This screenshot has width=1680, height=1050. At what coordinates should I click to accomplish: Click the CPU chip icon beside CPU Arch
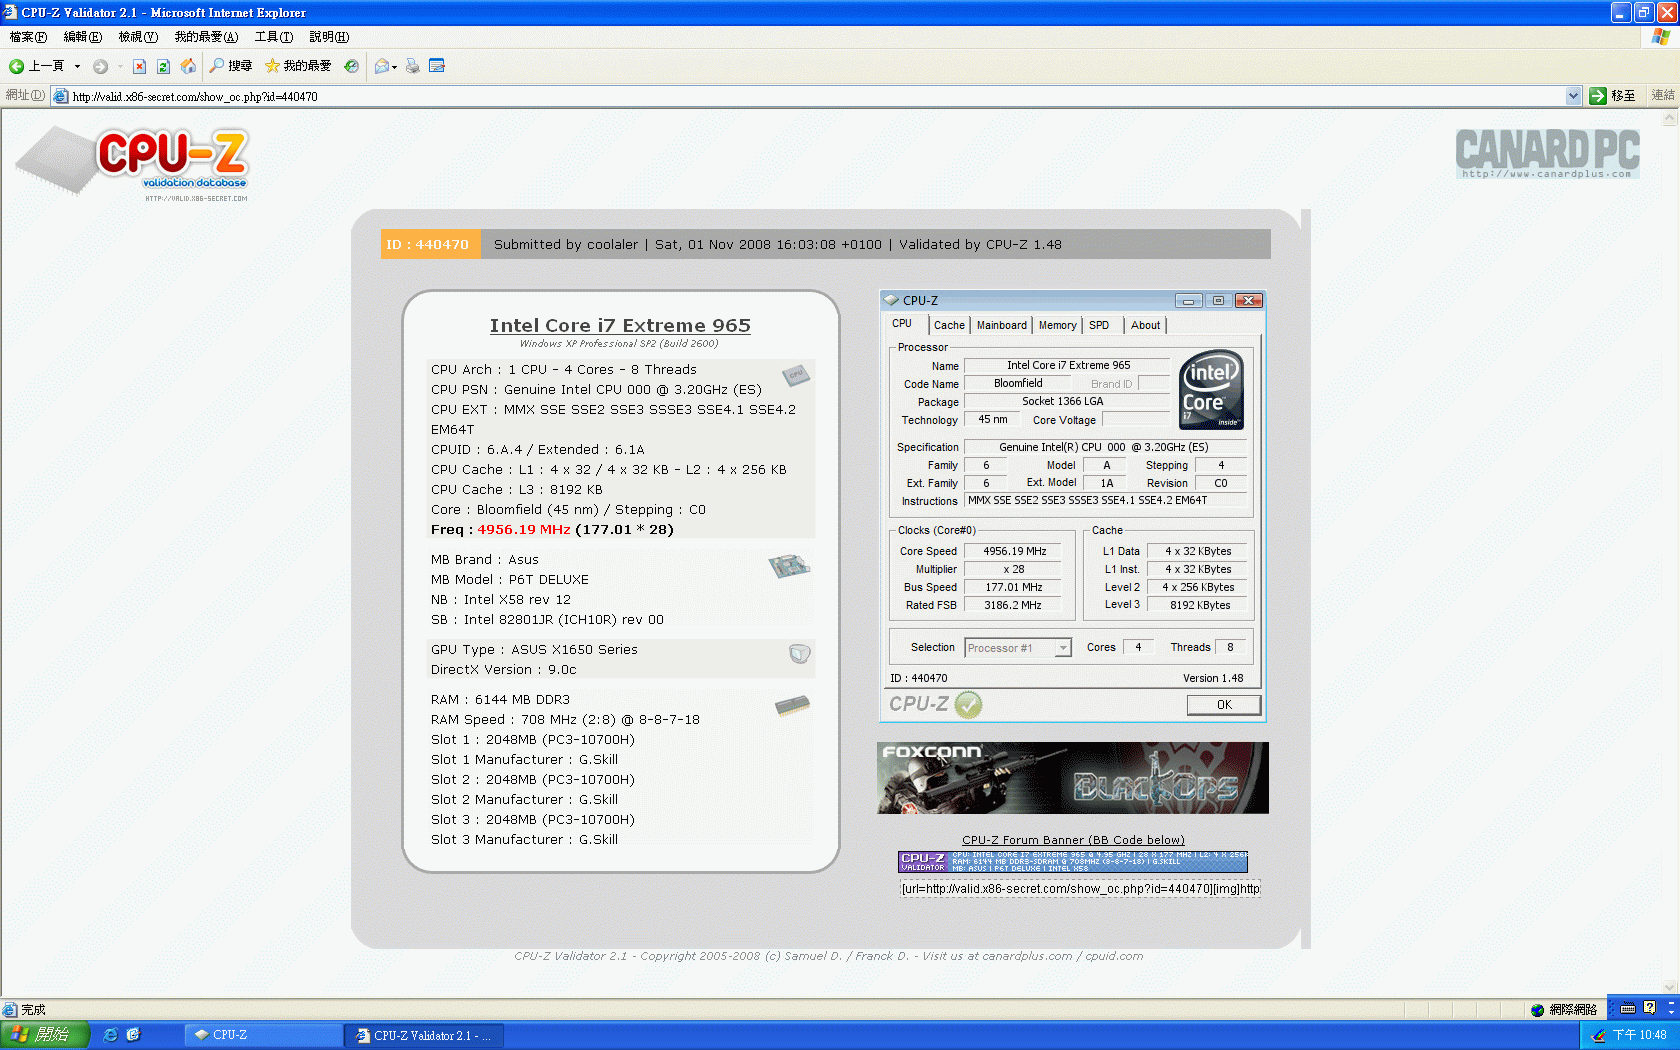pos(796,375)
